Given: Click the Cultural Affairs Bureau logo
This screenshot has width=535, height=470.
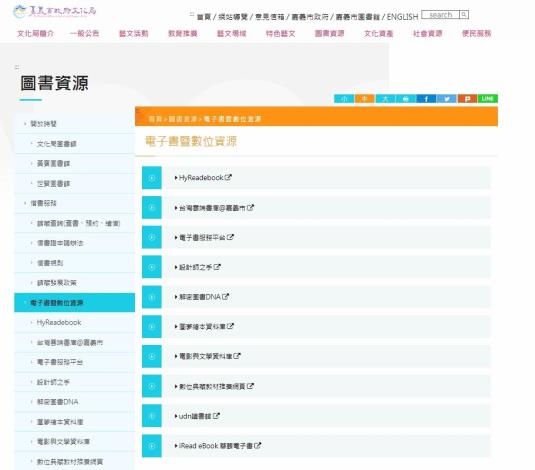Looking at the screenshot, I should [55, 11].
